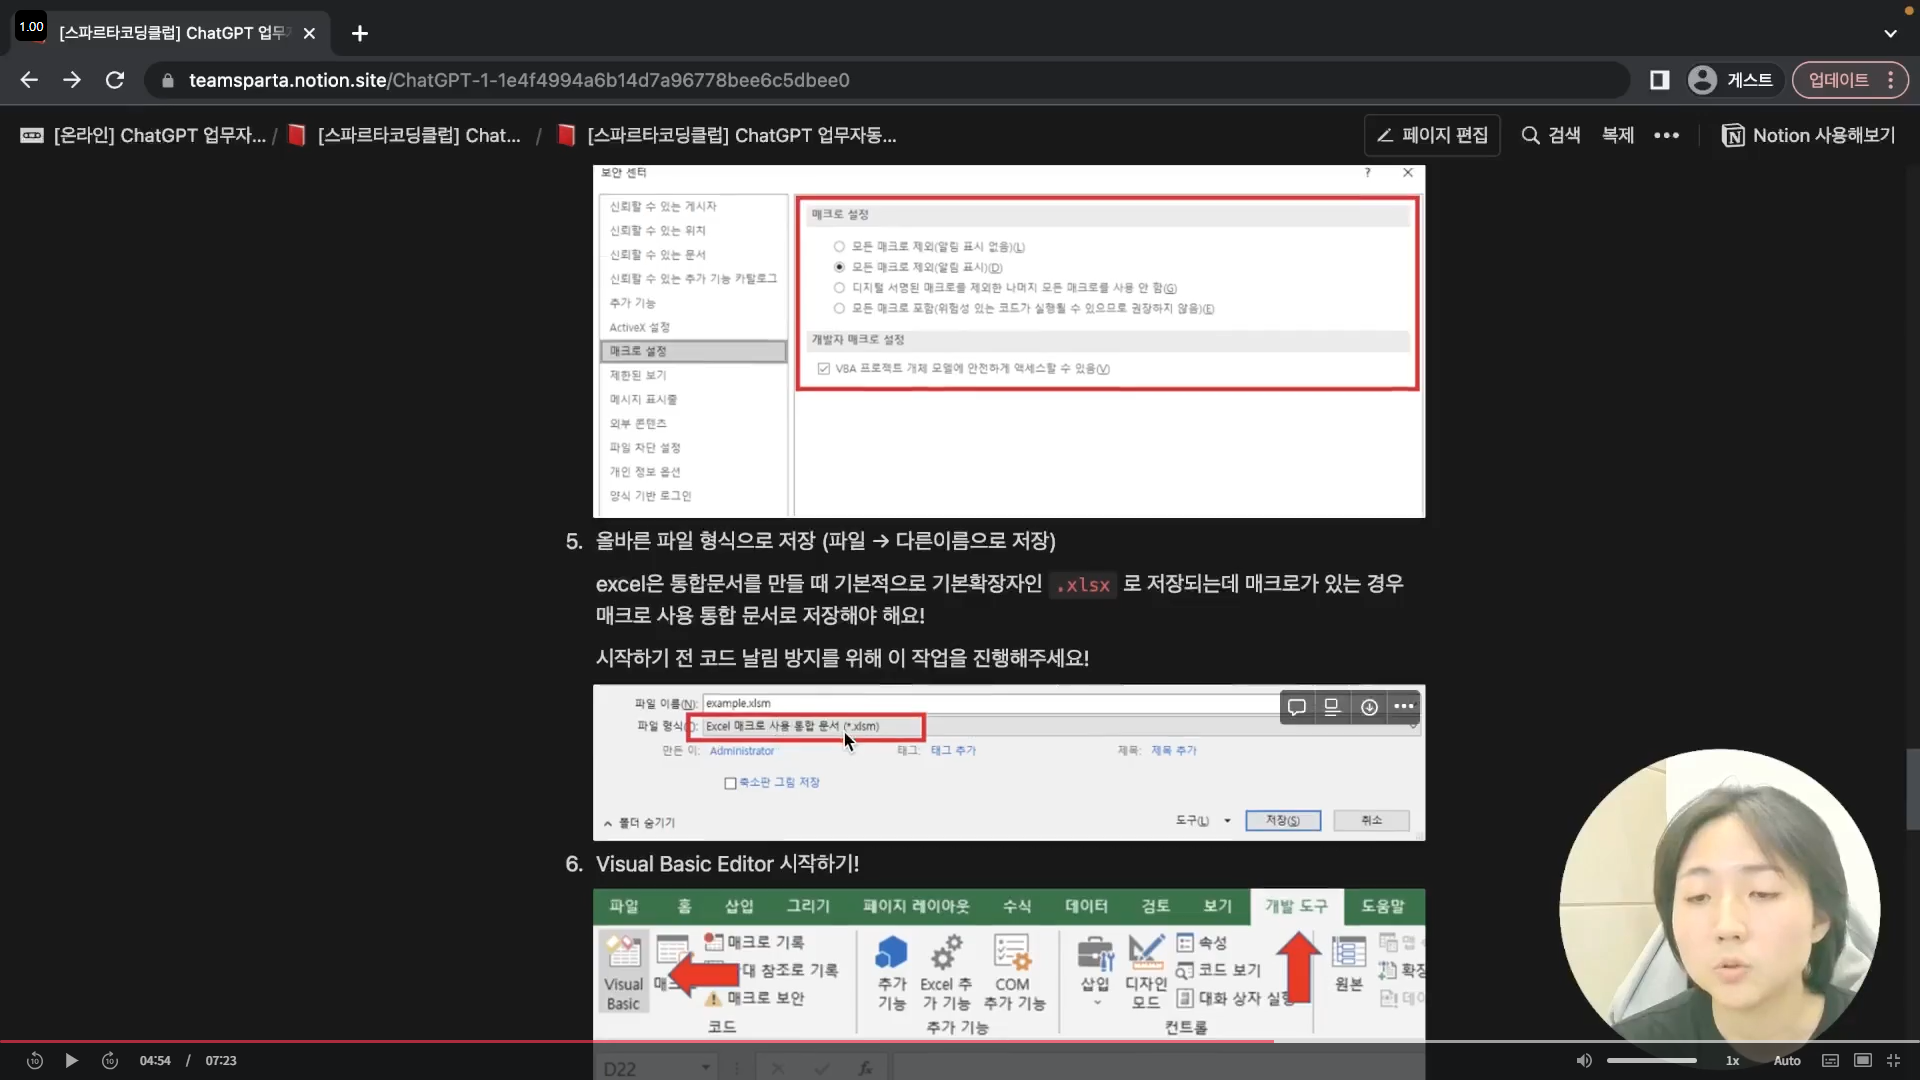The height and width of the screenshot is (1080, 1920).
Task: Open the Auto quality selector
Action: tap(1787, 1061)
